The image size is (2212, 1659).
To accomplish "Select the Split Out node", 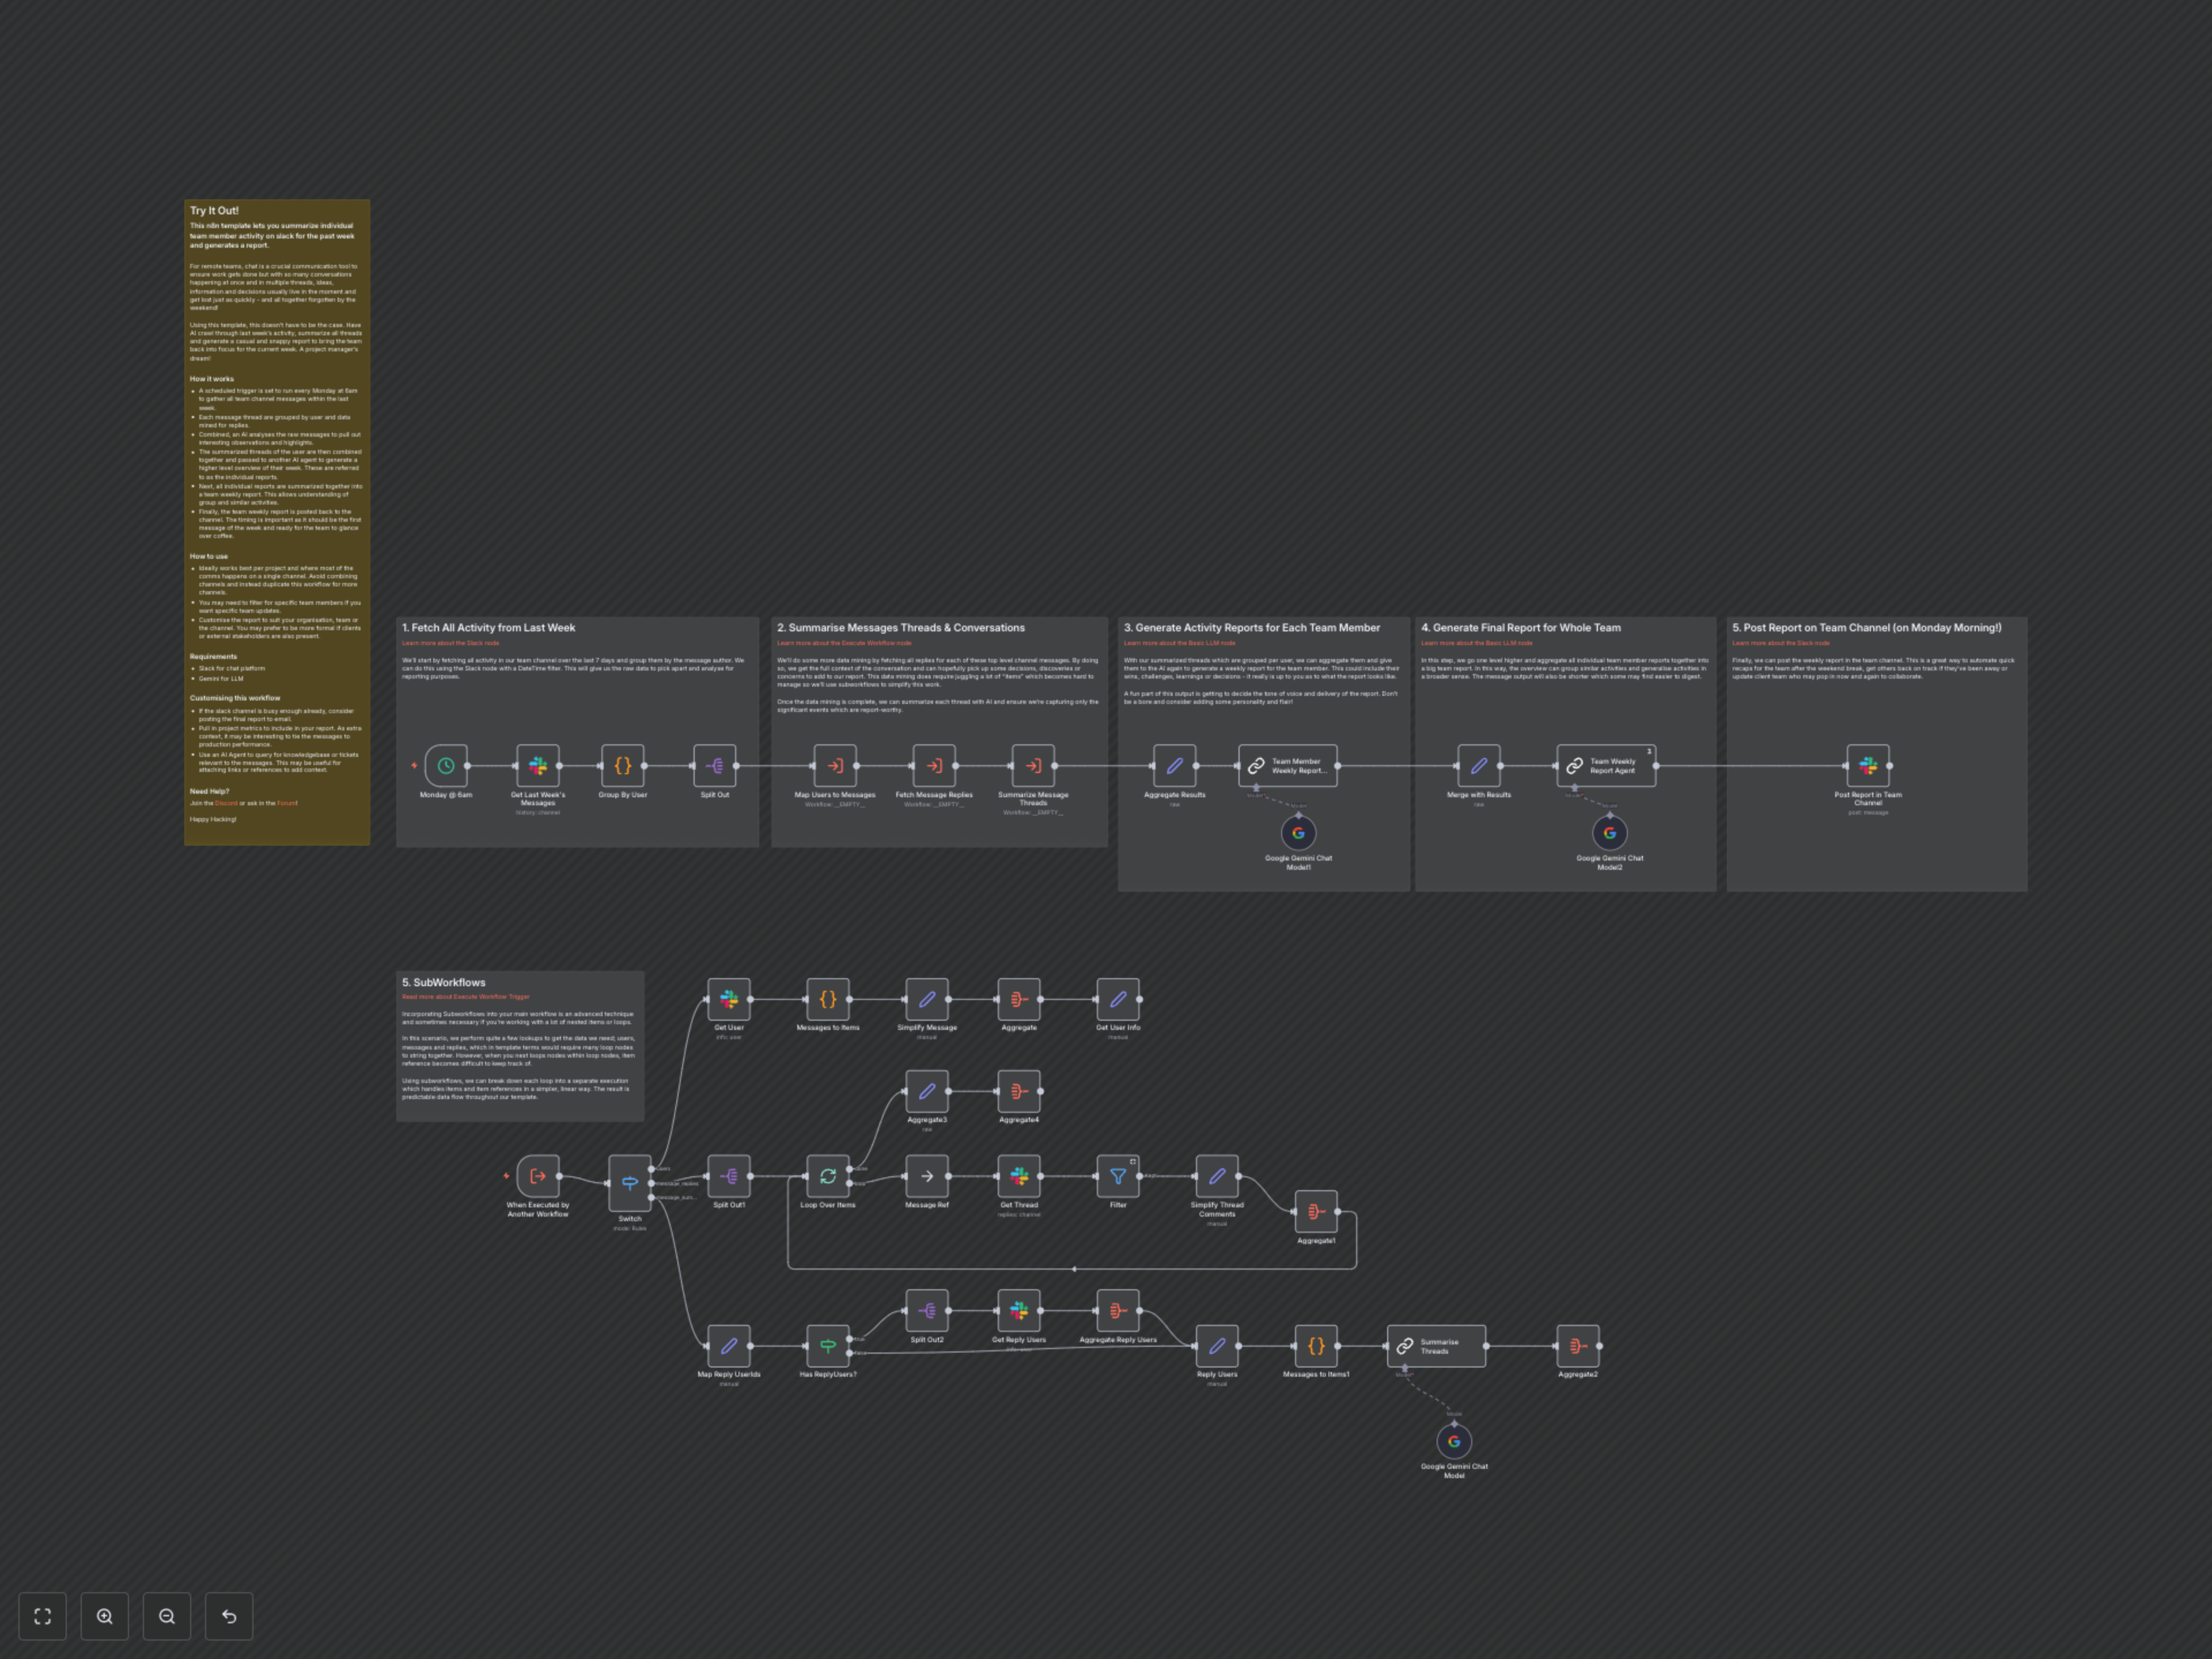I will [x=714, y=766].
